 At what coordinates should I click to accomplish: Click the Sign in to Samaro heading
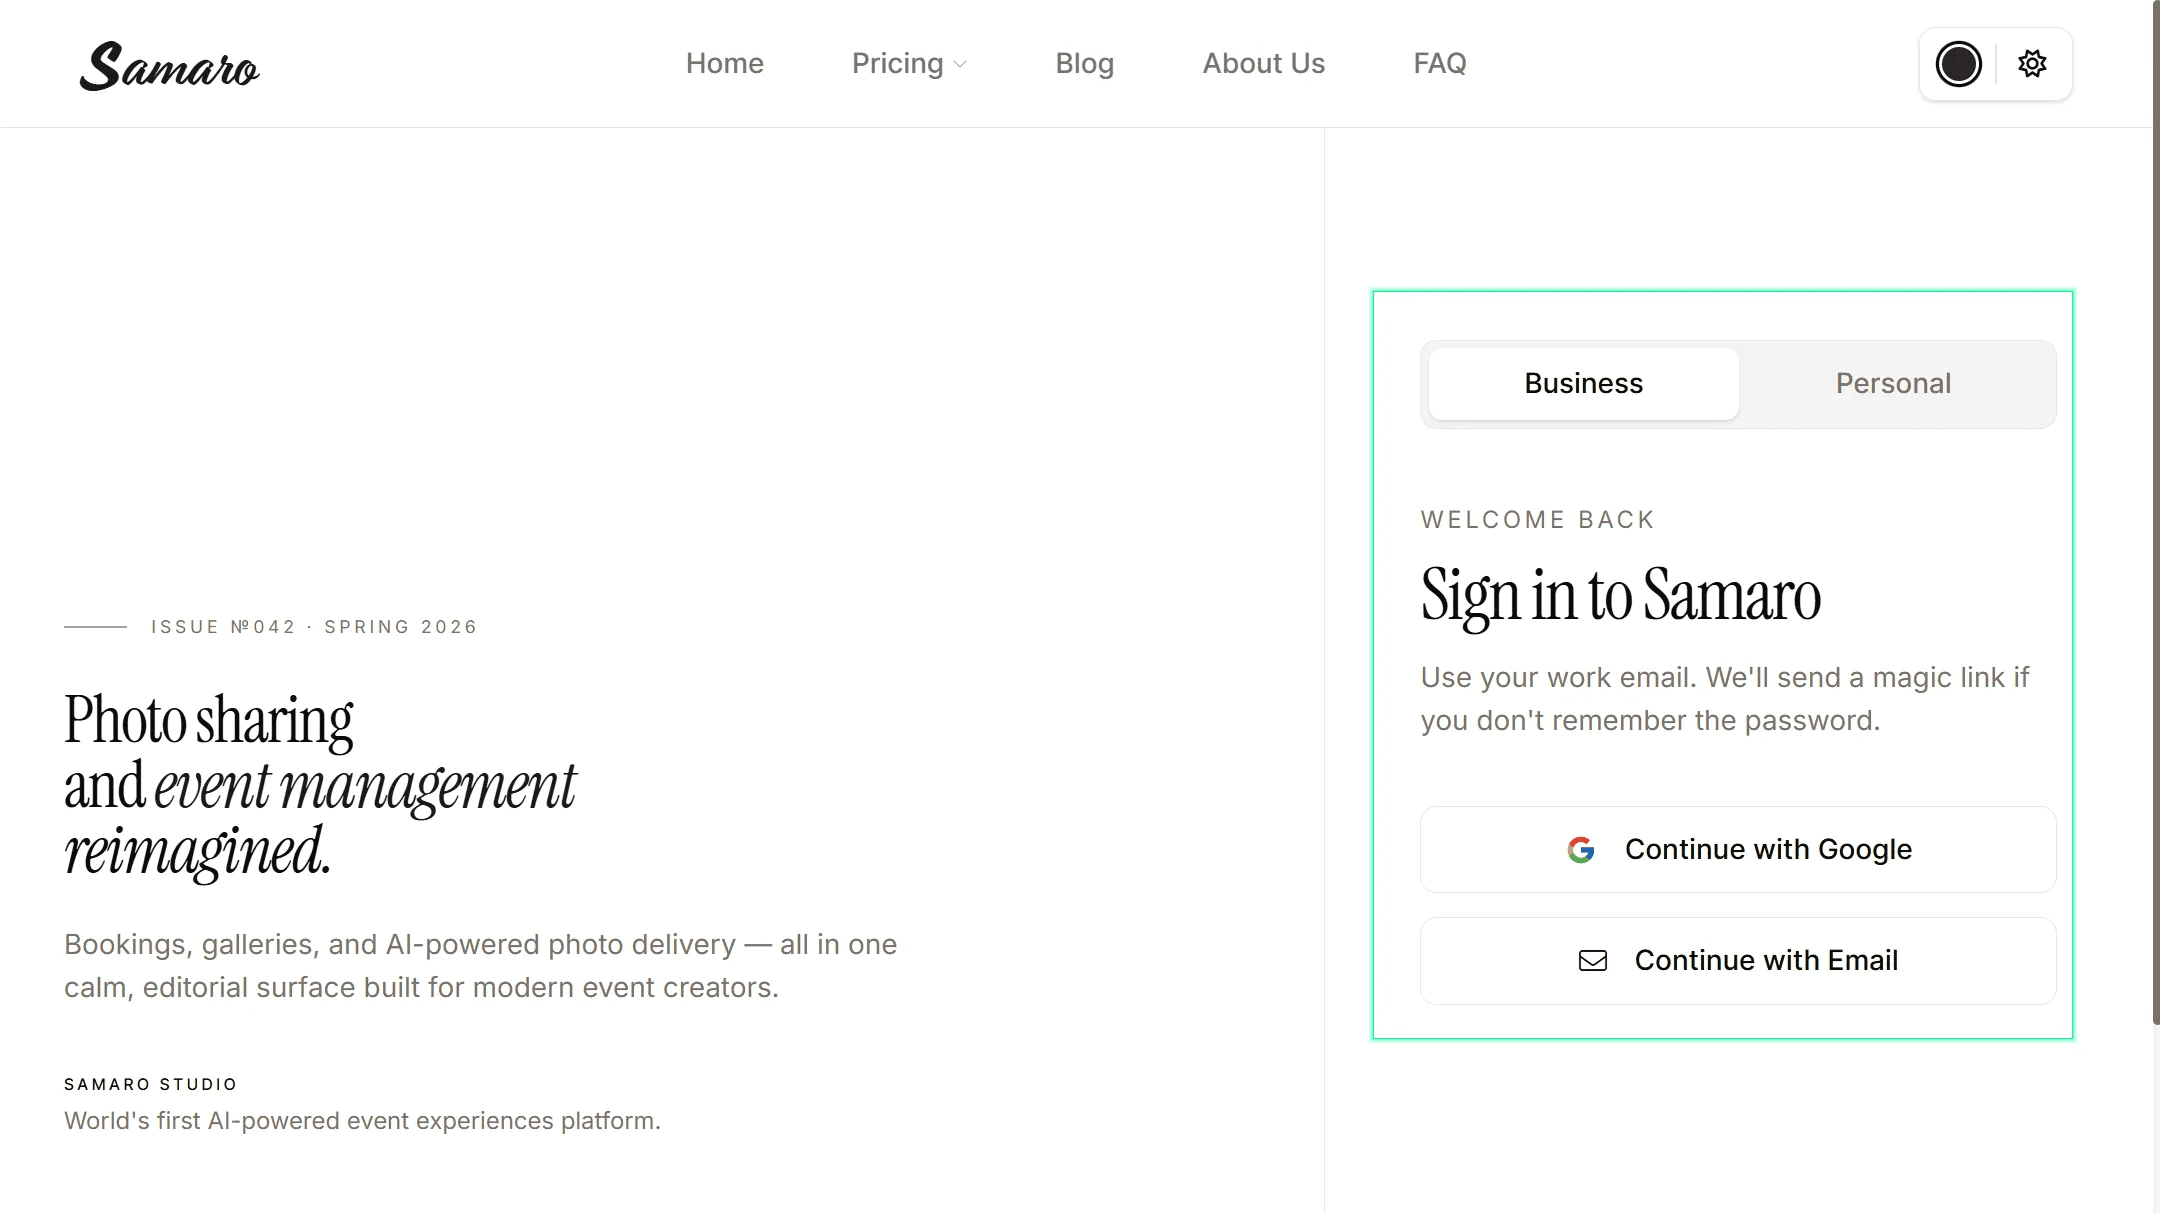click(x=1620, y=595)
